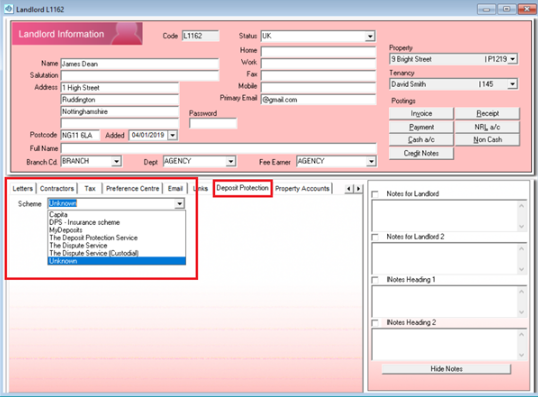Open the NRL a/c button

pos(488,127)
